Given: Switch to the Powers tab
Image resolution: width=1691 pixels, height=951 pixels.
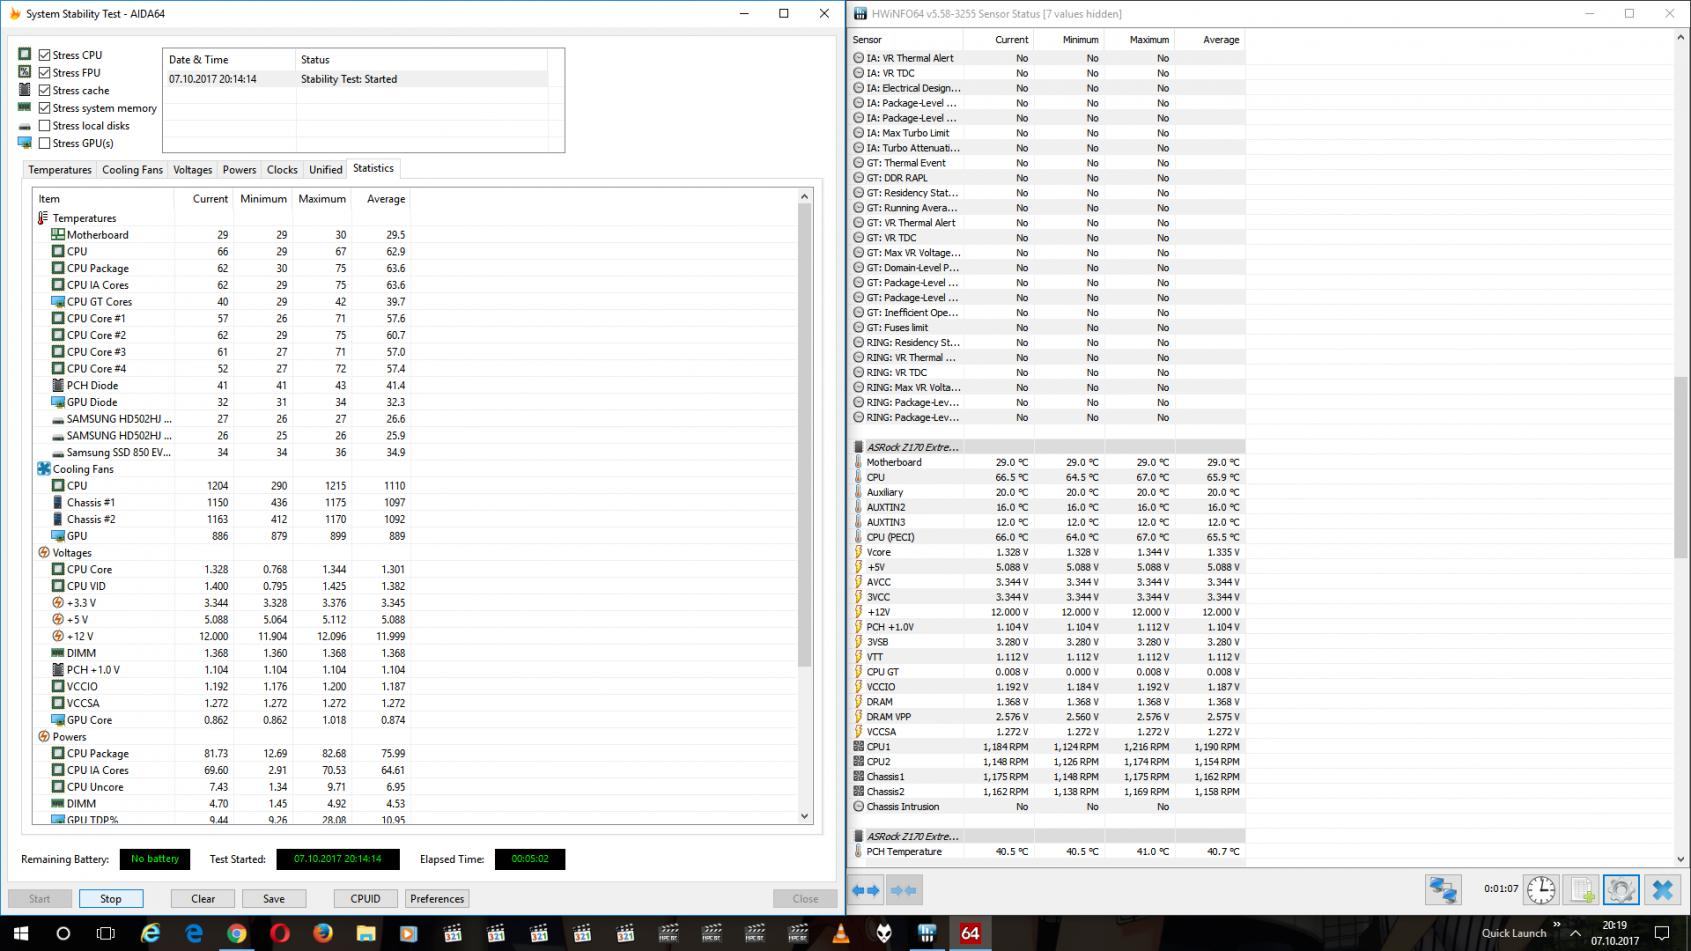Looking at the screenshot, I should pyautogui.click(x=239, y=170).
